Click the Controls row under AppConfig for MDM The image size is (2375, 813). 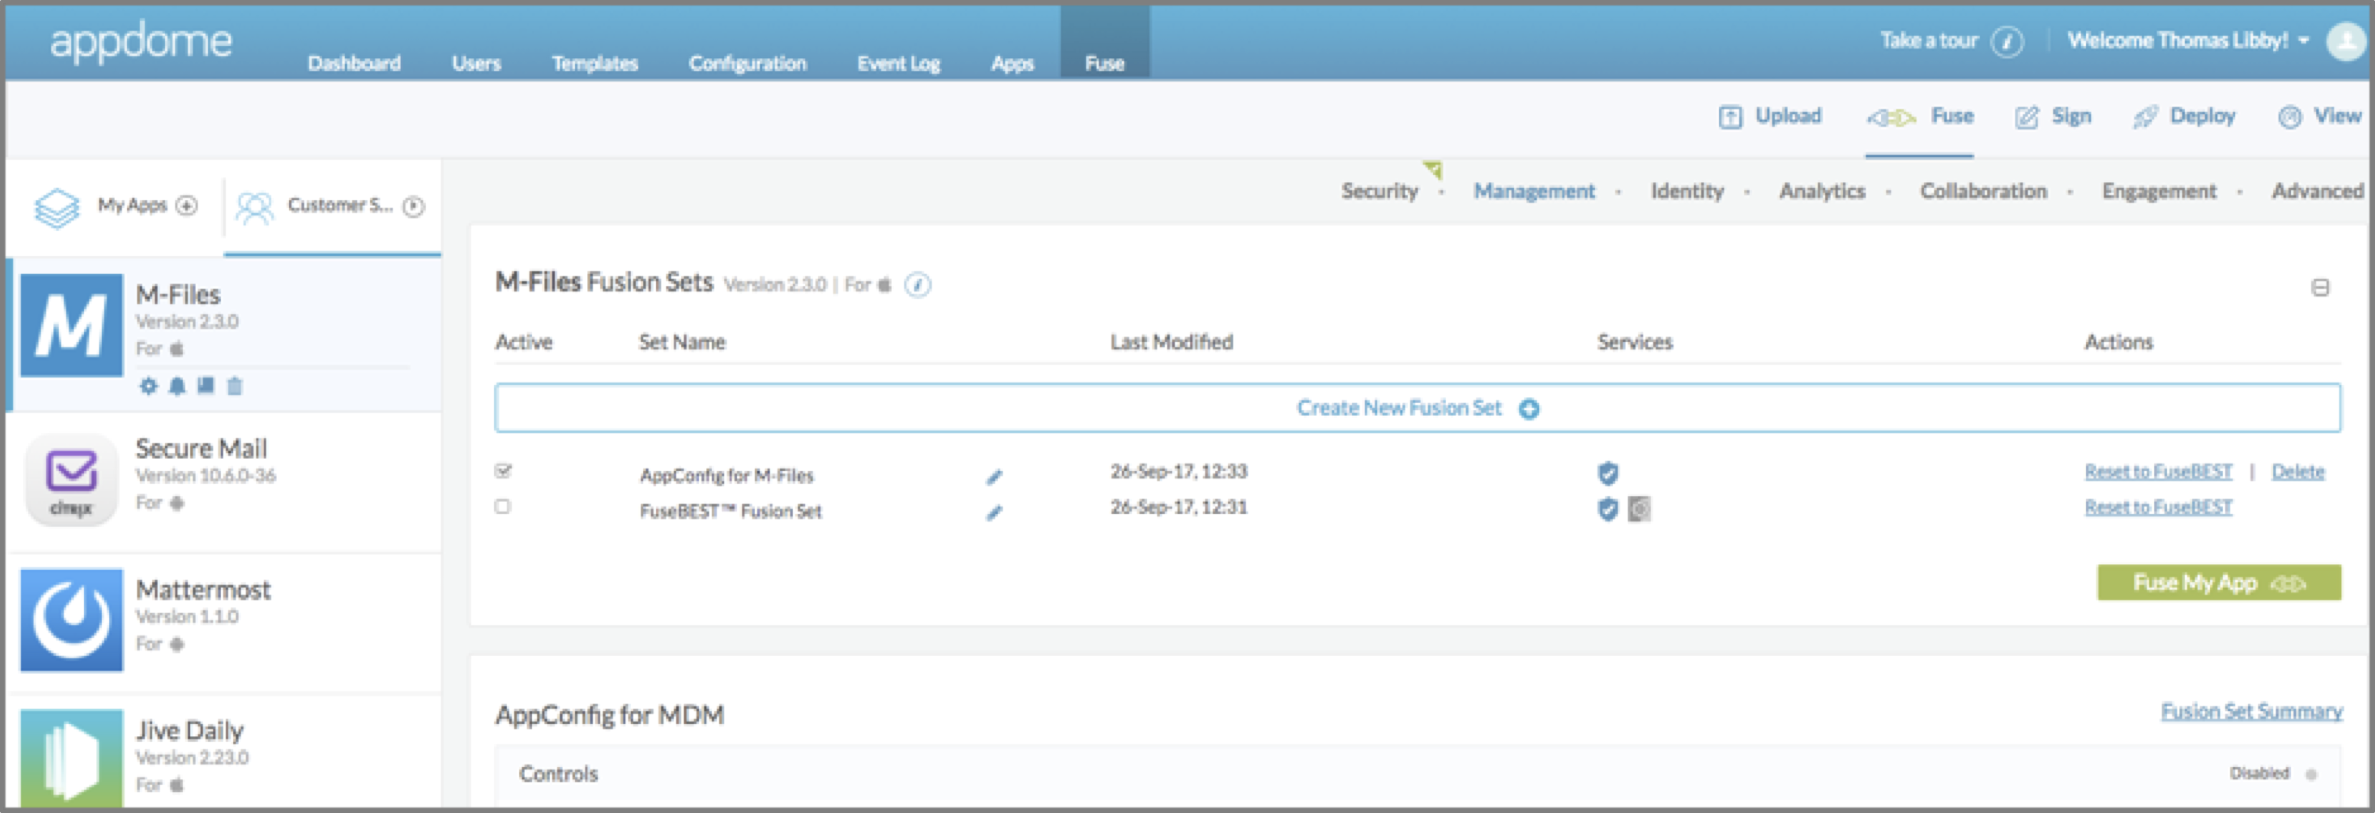click(x=1417, y=775)
